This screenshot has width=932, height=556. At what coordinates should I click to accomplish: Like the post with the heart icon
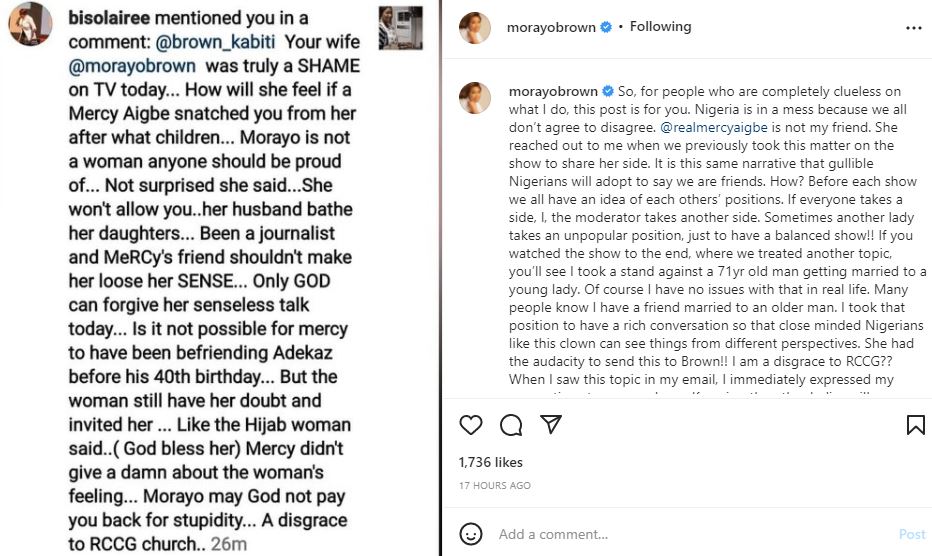coord(471,425)
